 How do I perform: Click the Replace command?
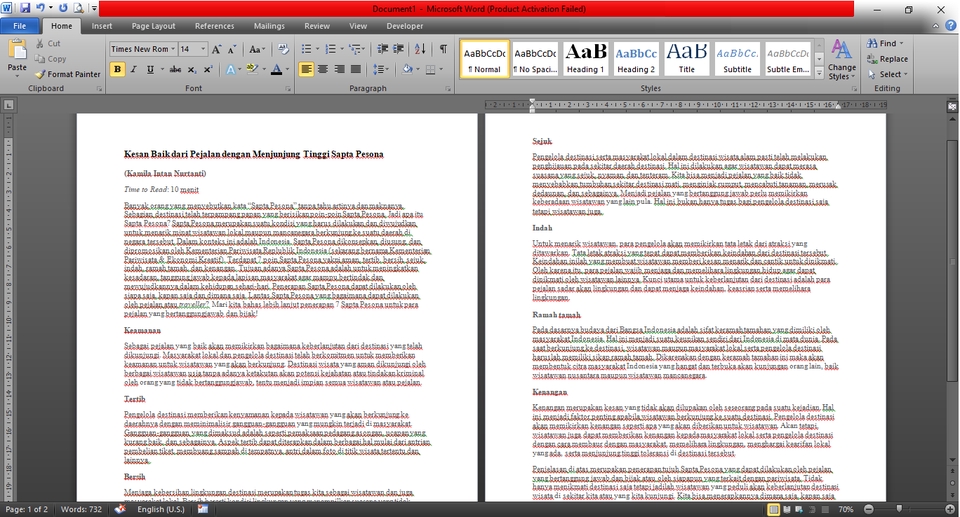click(887, 59)
